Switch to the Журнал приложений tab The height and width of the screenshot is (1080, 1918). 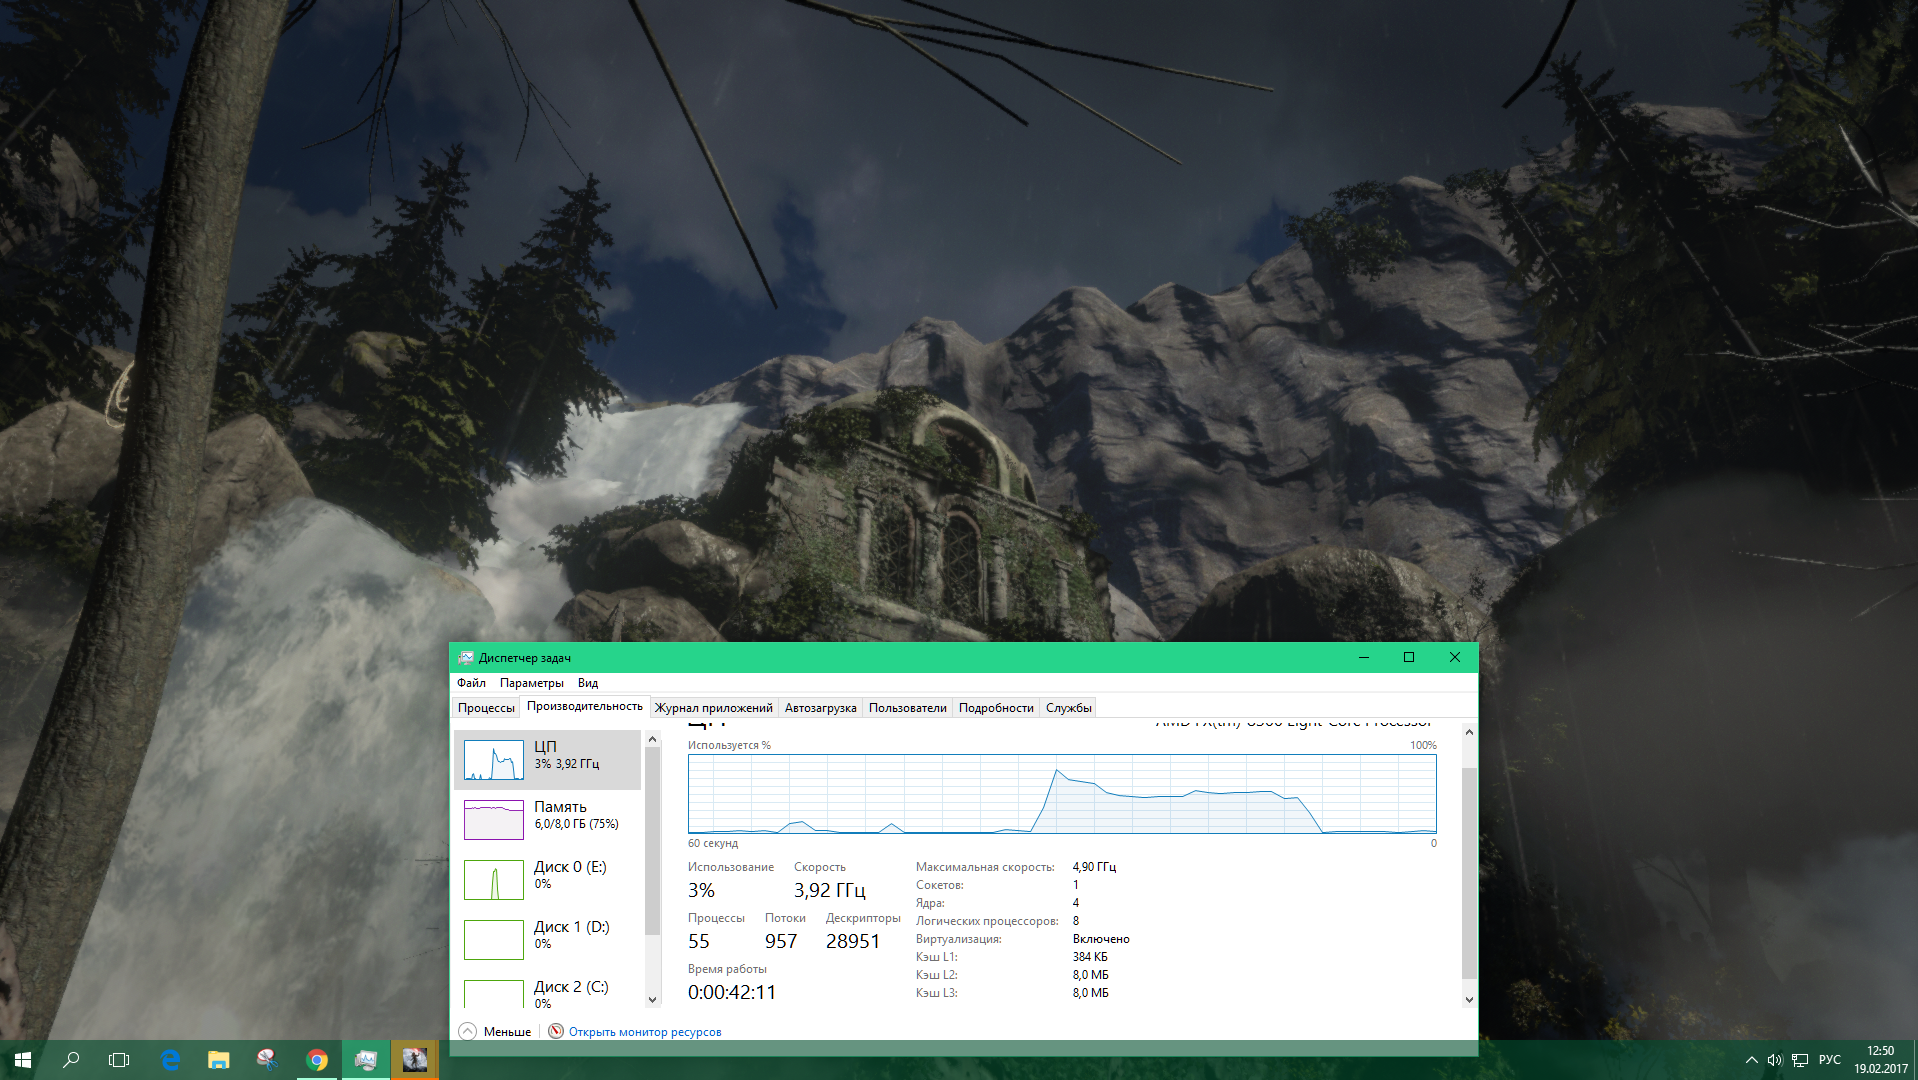point(714,708)
